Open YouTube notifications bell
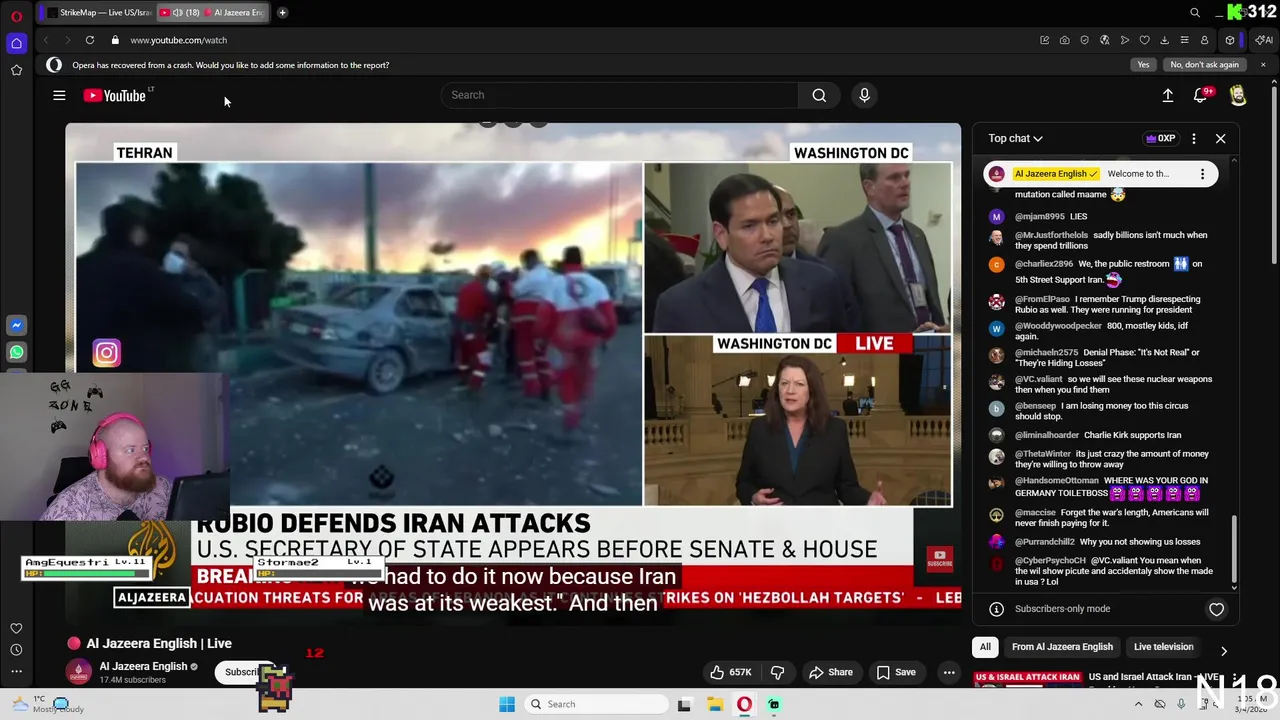The image size is (1280, 720). click(1201, 95)
